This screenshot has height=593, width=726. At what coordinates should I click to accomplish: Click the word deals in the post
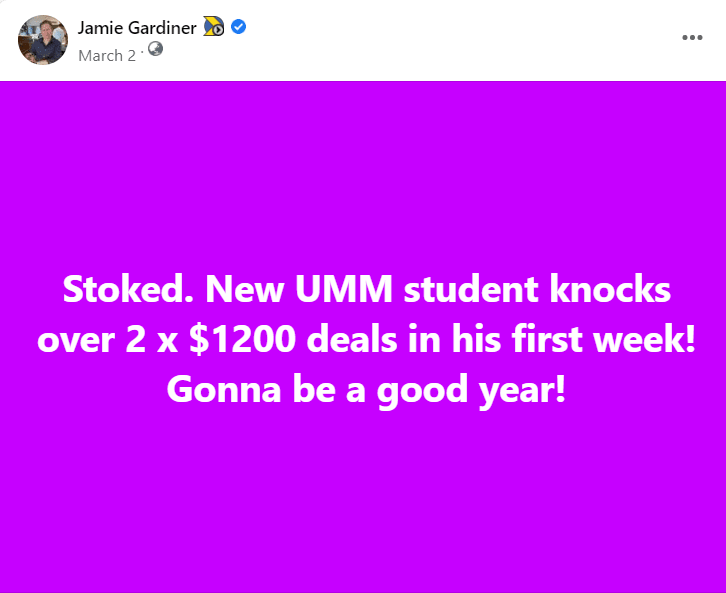(351, 339)
